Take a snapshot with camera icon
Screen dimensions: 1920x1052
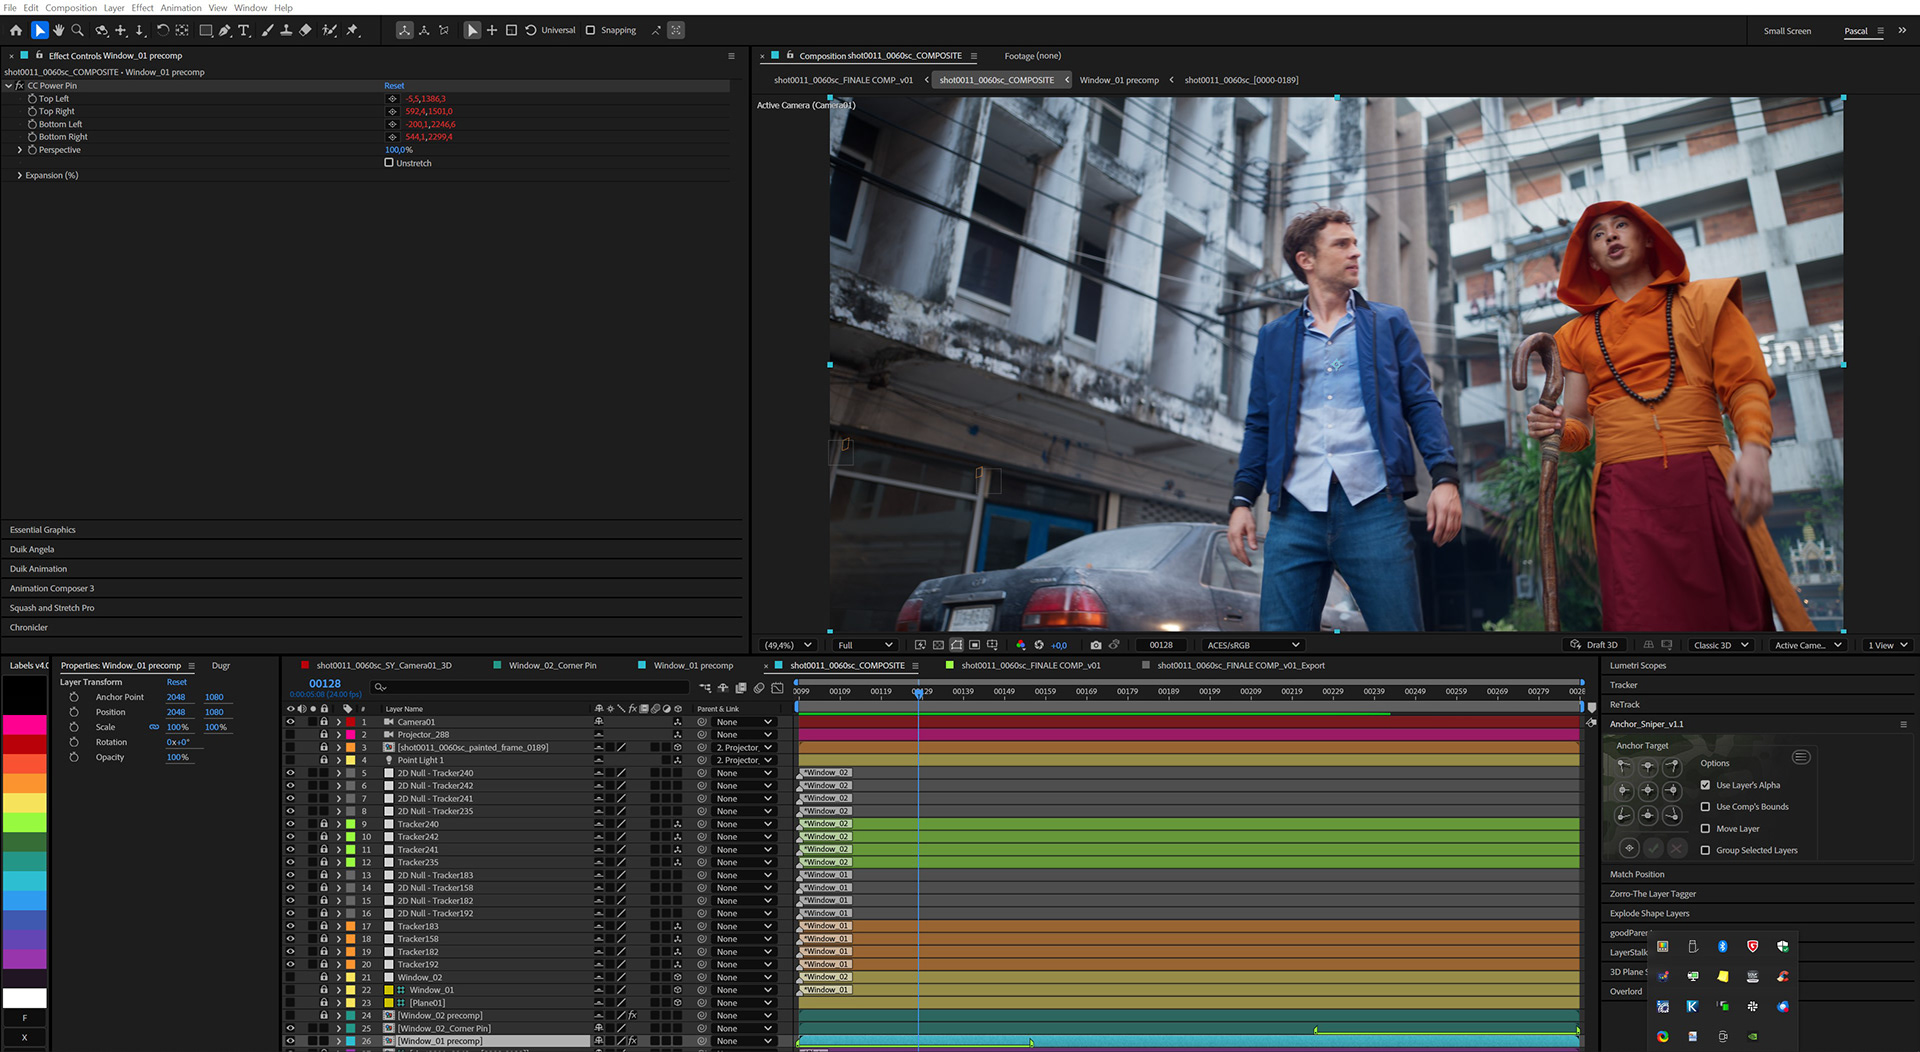click(1096, 645)
